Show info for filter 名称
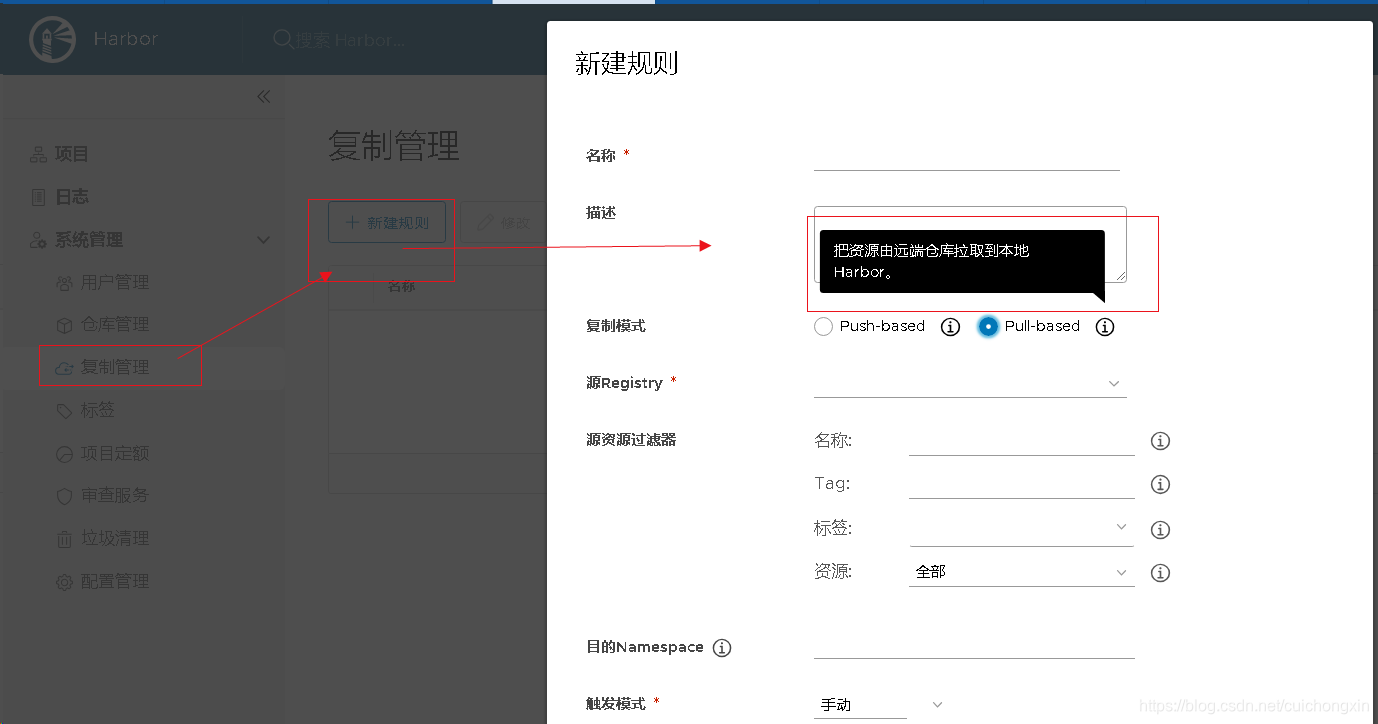The height and width of the screenshot is (724, 1378). point(1161,441)
